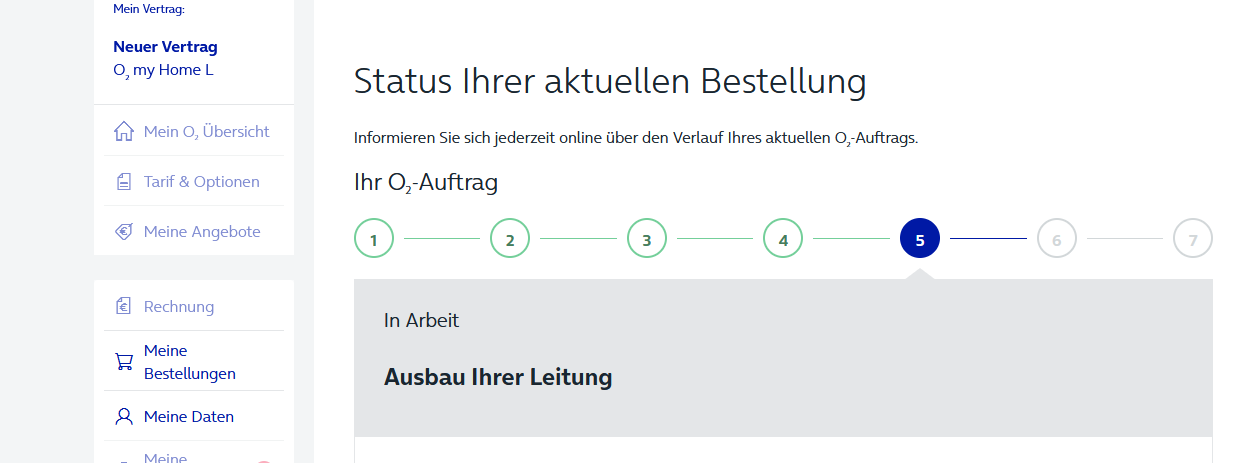Open the Tarif & Optionen menu entry
The image size is (1250, 463).
point(189,182)
